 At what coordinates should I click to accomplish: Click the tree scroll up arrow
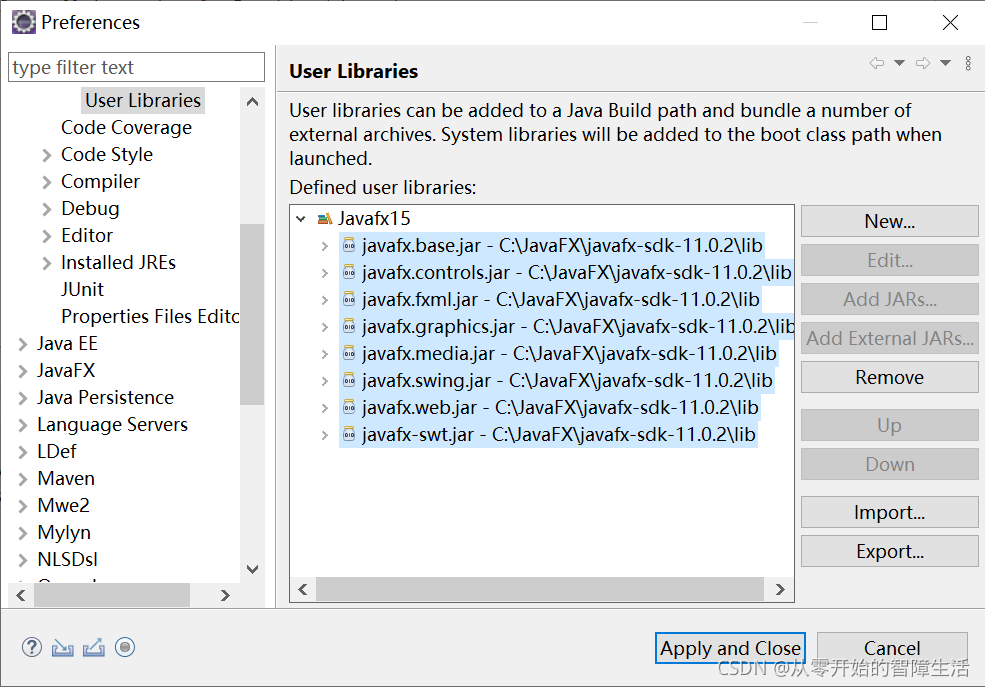pos(253,102)
